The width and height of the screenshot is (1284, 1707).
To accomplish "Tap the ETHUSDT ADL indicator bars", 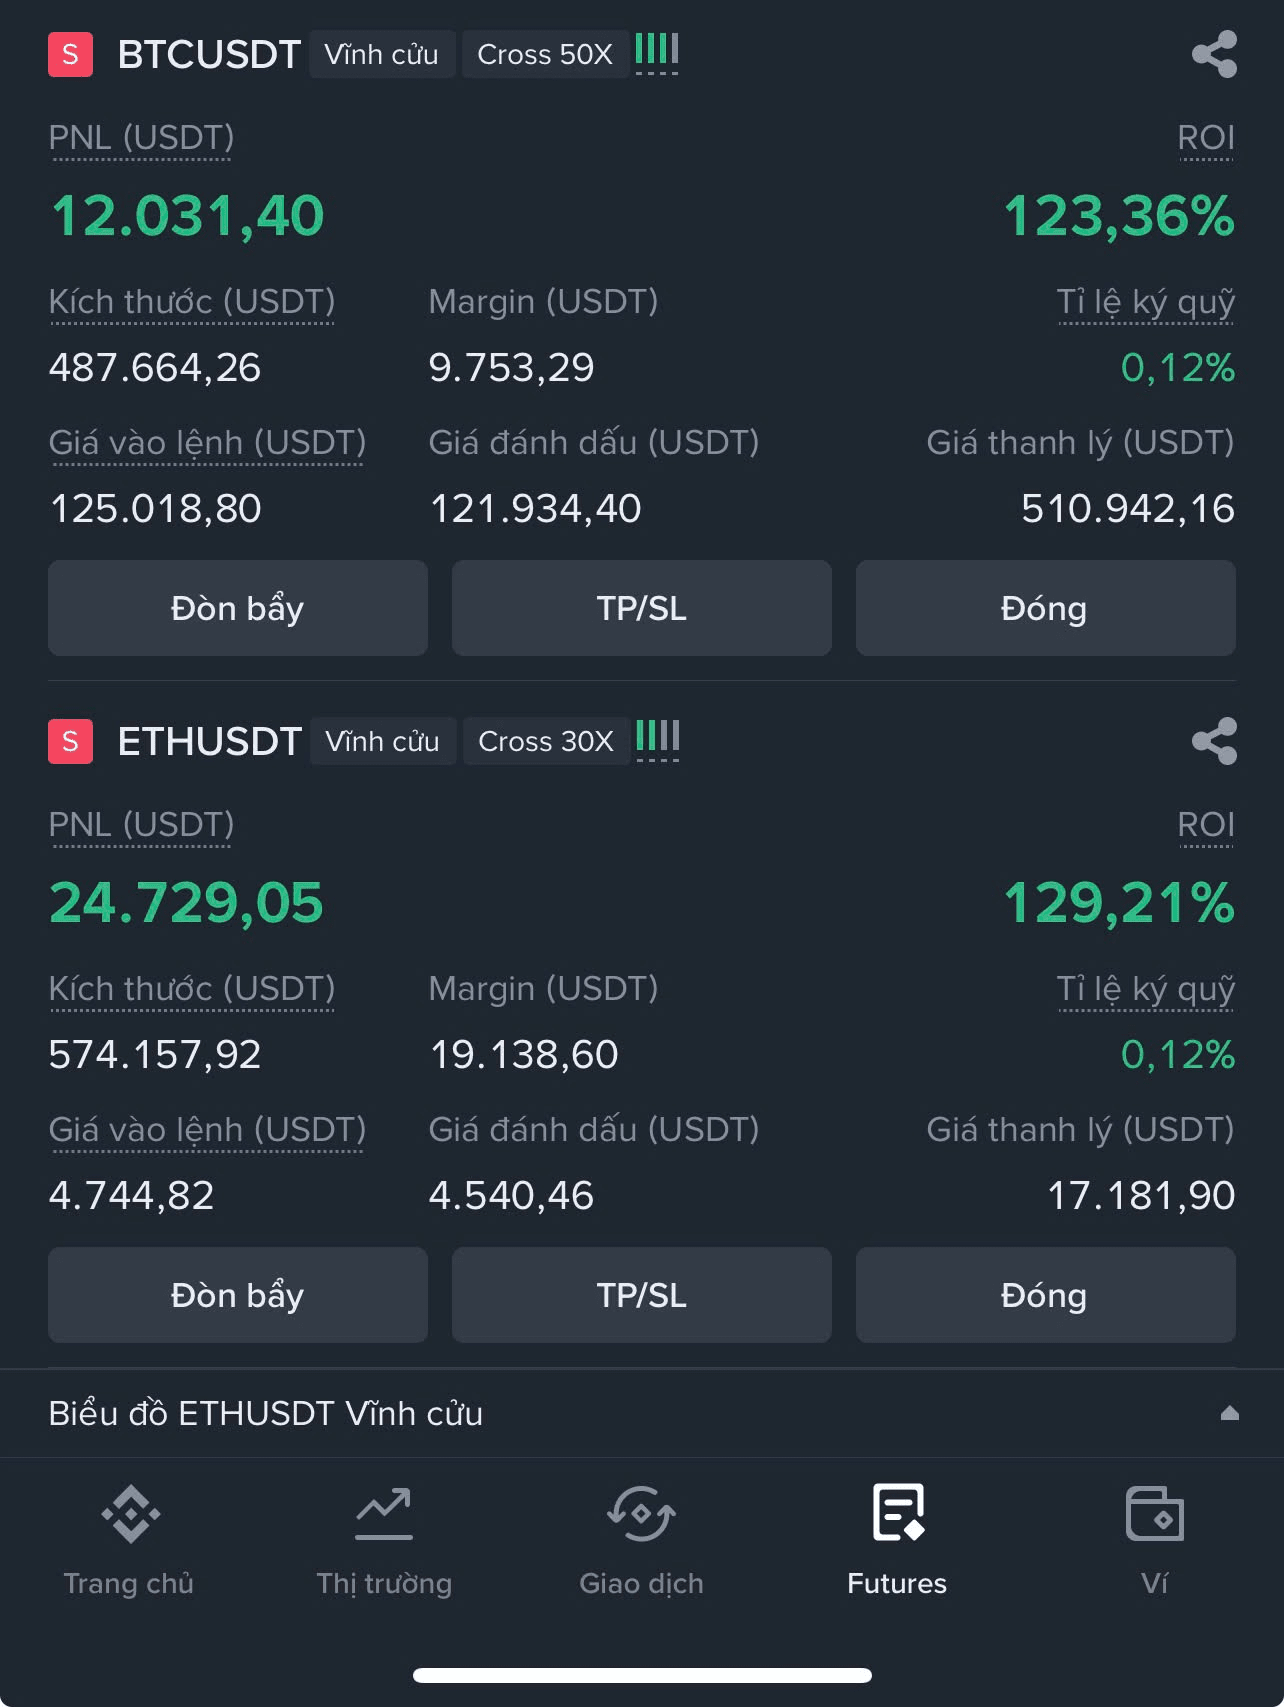I will point(657,739).
